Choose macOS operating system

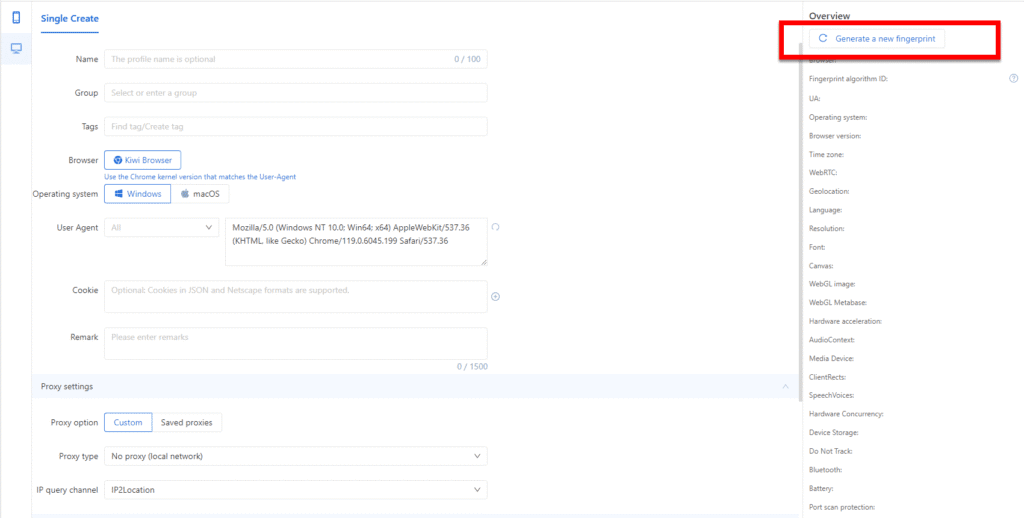point(200,194)
